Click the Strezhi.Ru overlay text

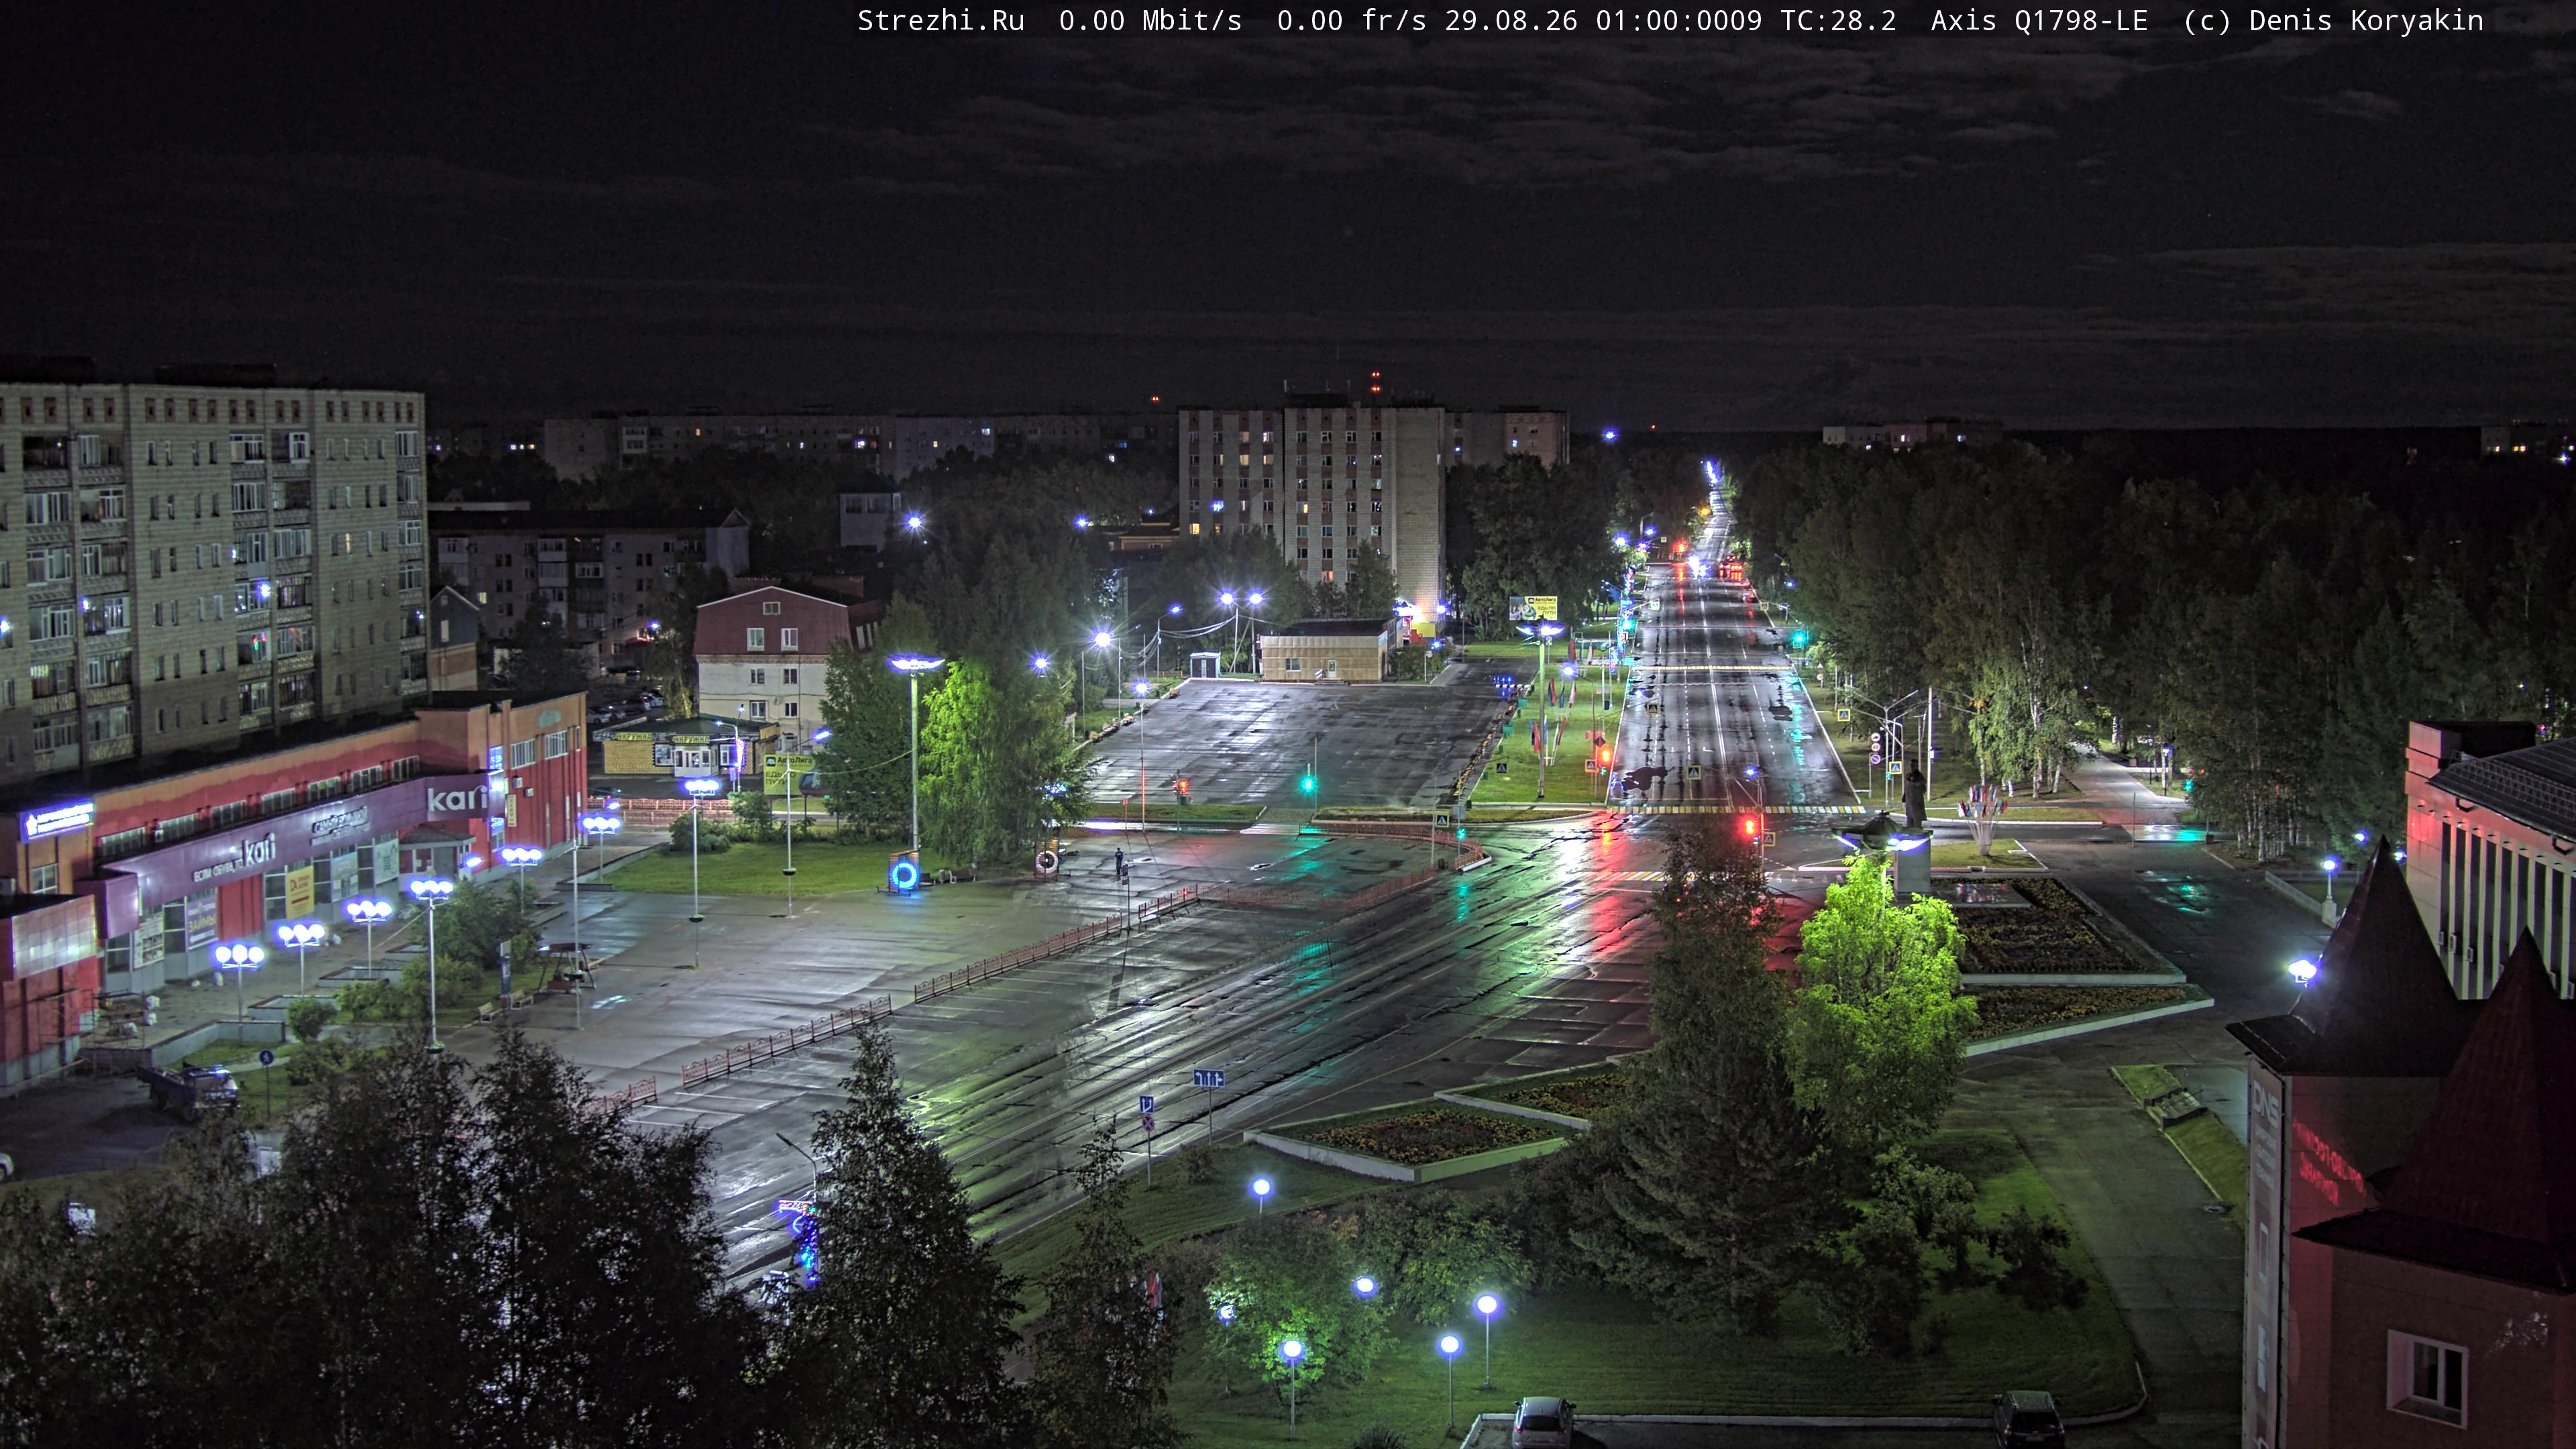click(x=941, y=21)
